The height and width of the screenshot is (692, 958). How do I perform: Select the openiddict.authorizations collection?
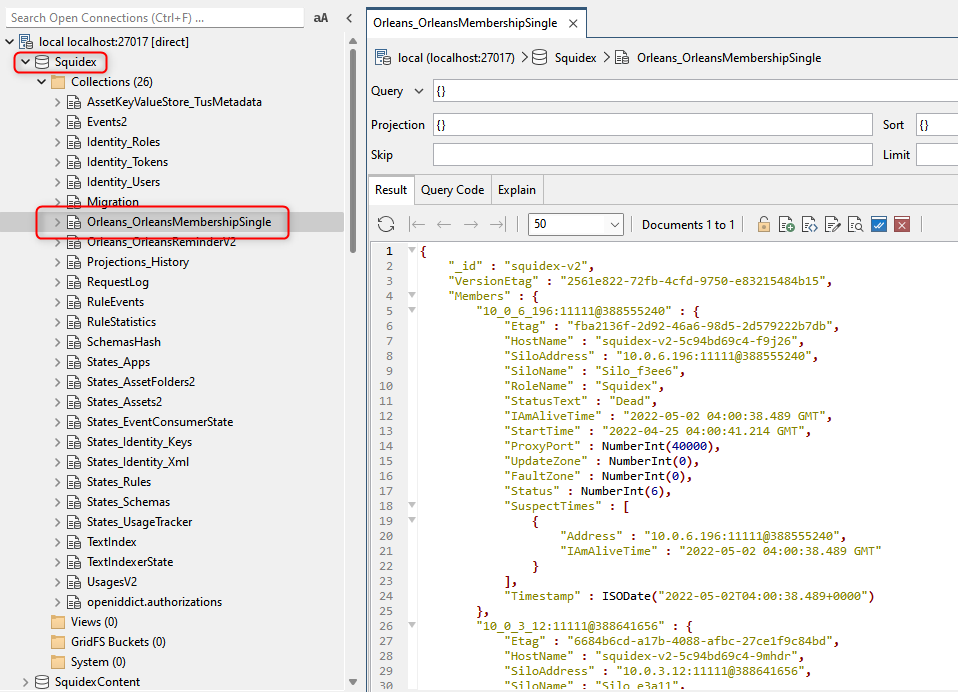coord(154,602)
